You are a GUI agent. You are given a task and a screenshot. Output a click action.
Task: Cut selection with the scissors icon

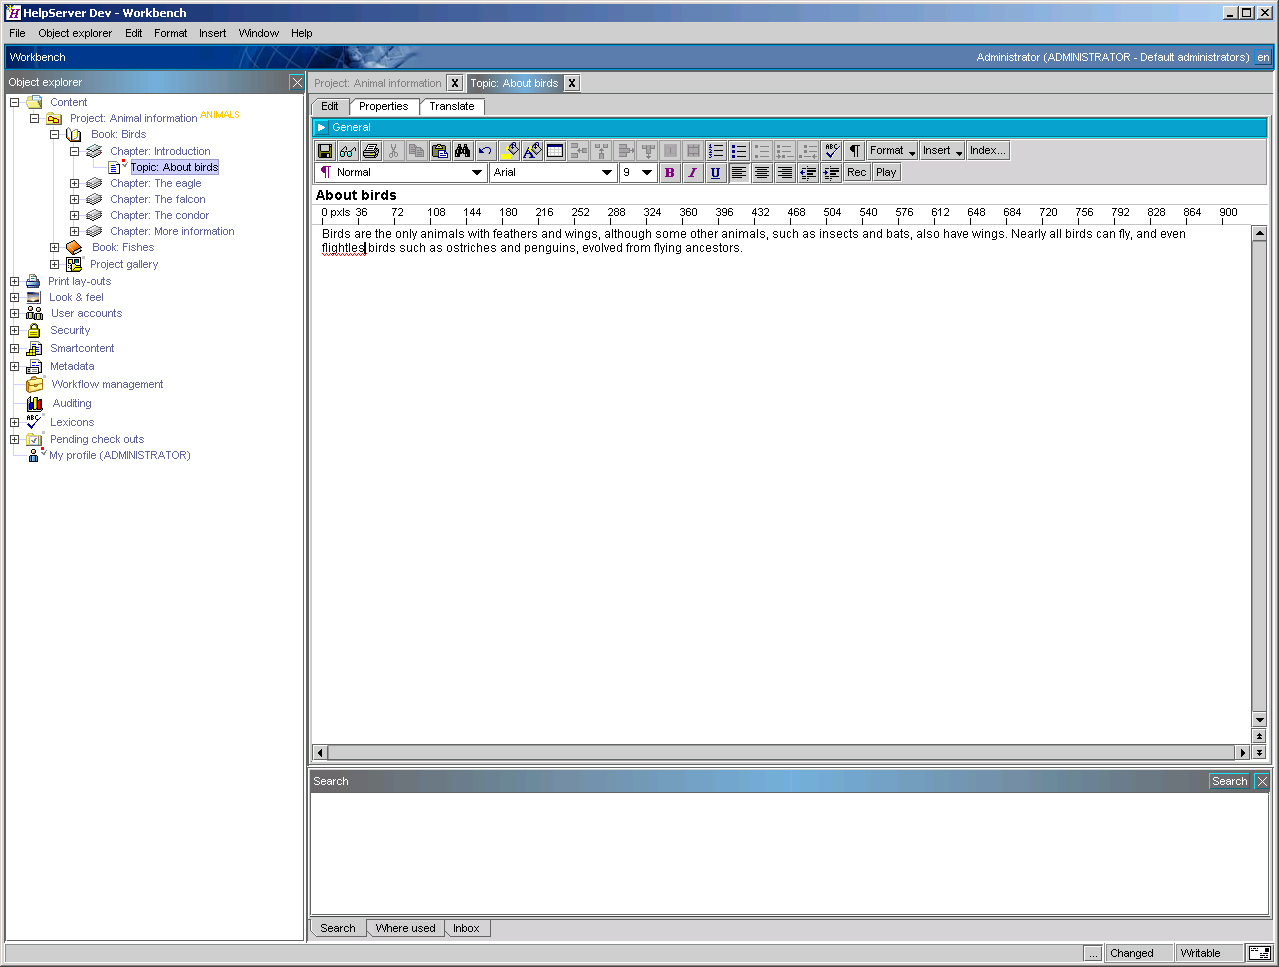click(x=394, y=151)
